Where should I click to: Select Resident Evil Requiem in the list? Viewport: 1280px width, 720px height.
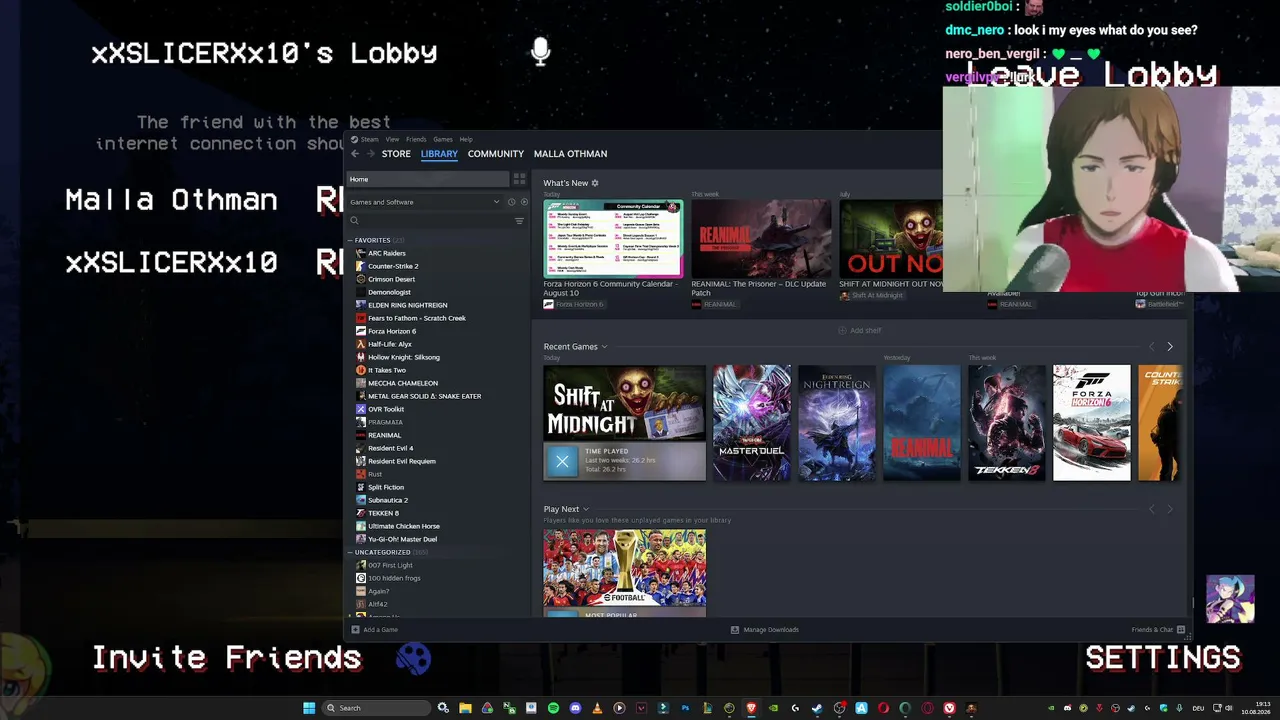click(x=402, y=461)
